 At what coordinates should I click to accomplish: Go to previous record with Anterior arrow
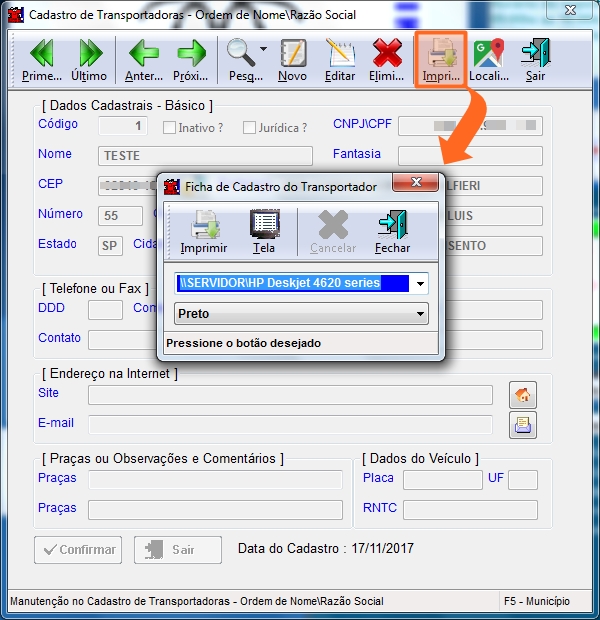144,59
